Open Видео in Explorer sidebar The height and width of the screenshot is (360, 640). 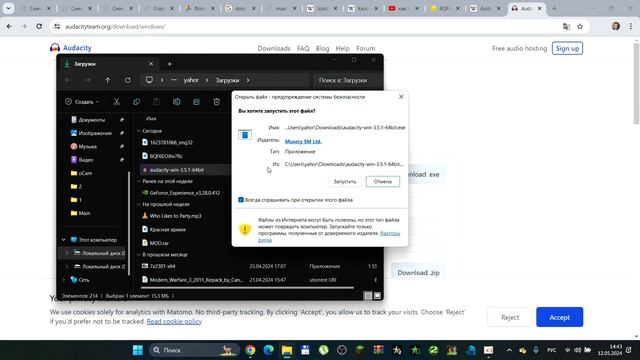[x=86, y=160]
